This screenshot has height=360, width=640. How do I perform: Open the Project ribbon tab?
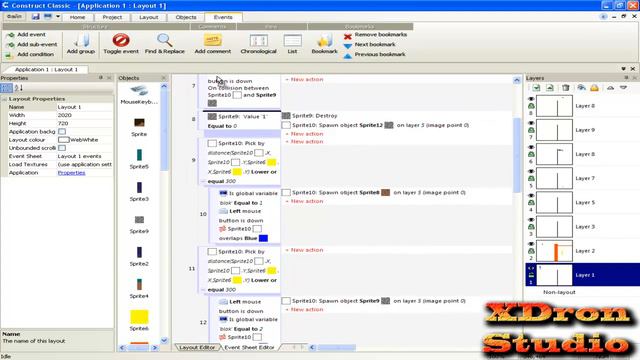point(112,17)
